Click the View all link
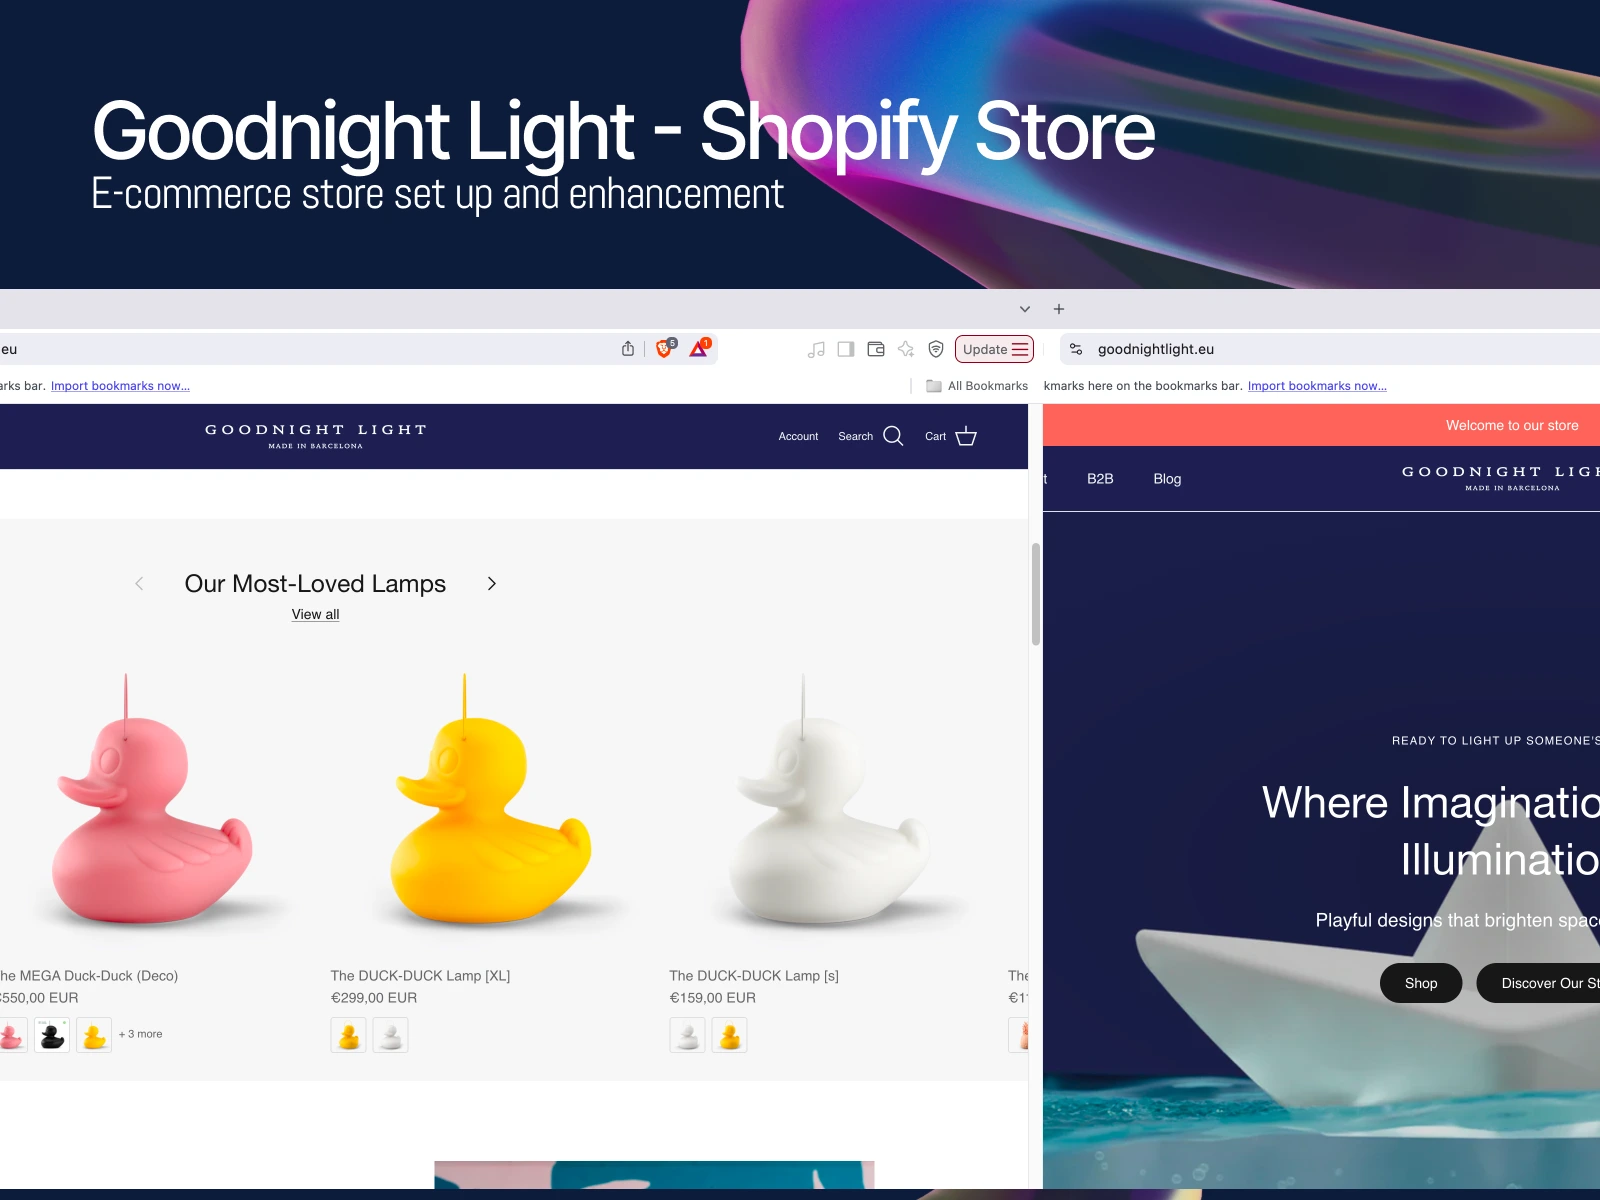This screenshot has width=1600, height=1200. point(315,614)
